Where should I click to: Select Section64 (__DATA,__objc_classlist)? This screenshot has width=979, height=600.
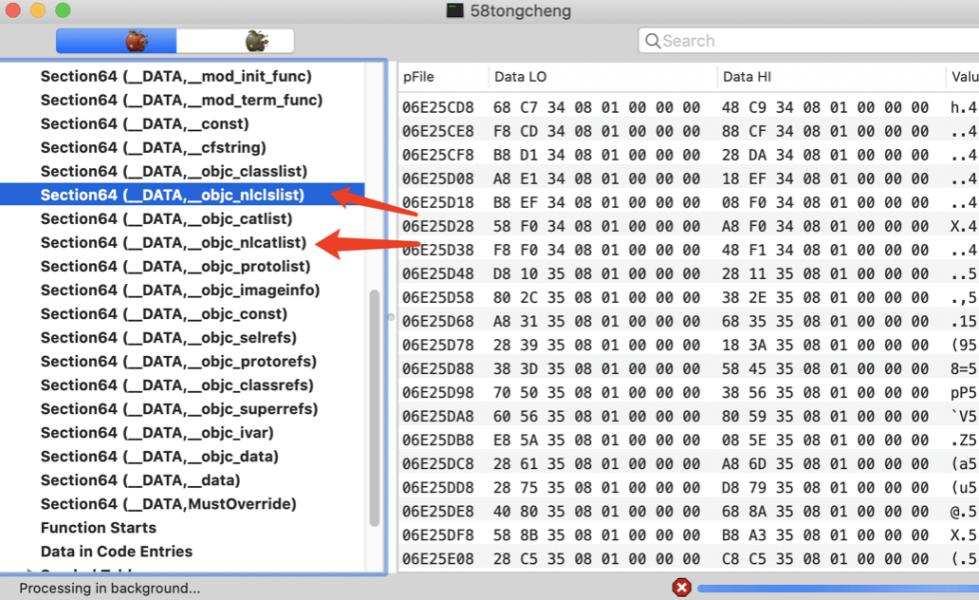(174, 171)
